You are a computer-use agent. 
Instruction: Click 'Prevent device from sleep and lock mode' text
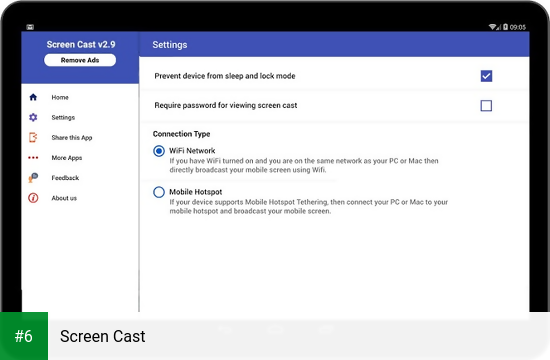[225, 76]
